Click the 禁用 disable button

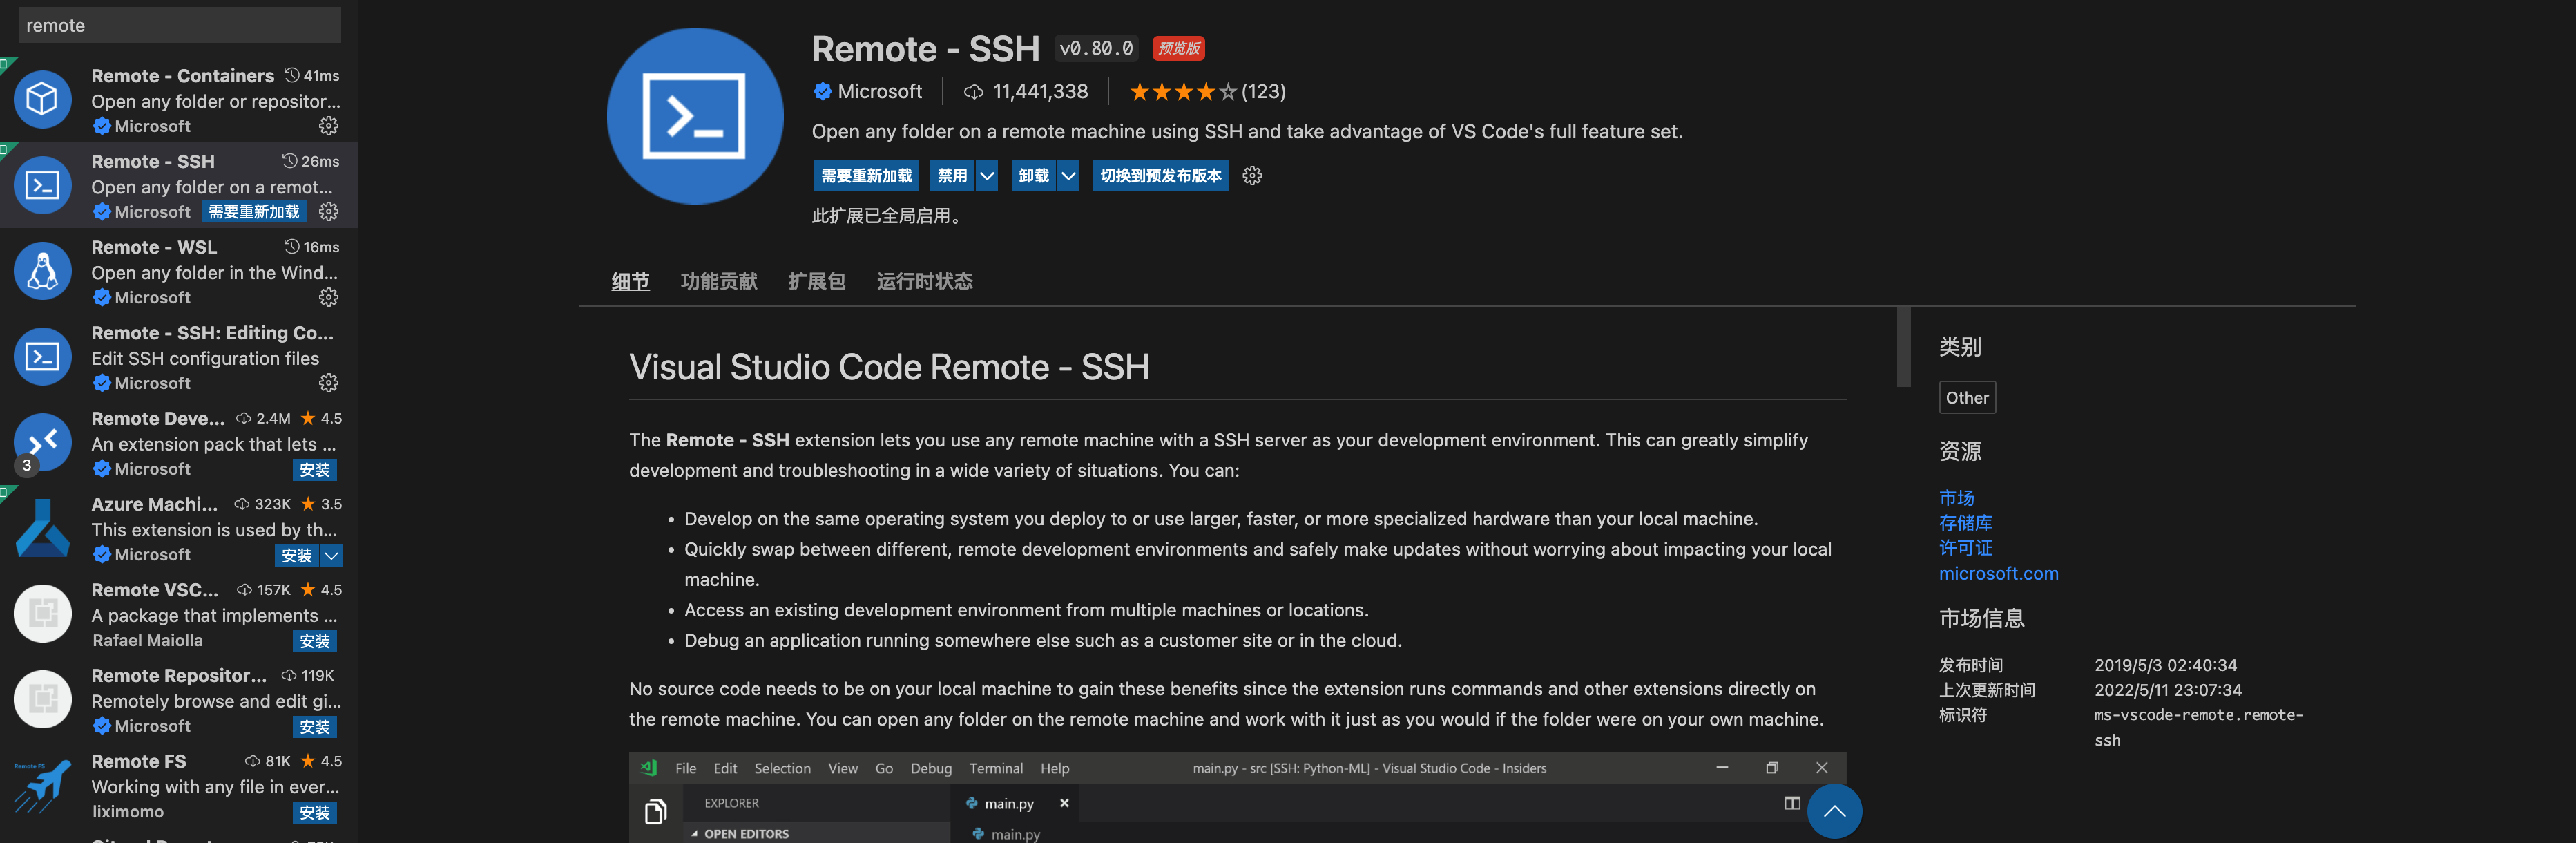tap(952, 176)
